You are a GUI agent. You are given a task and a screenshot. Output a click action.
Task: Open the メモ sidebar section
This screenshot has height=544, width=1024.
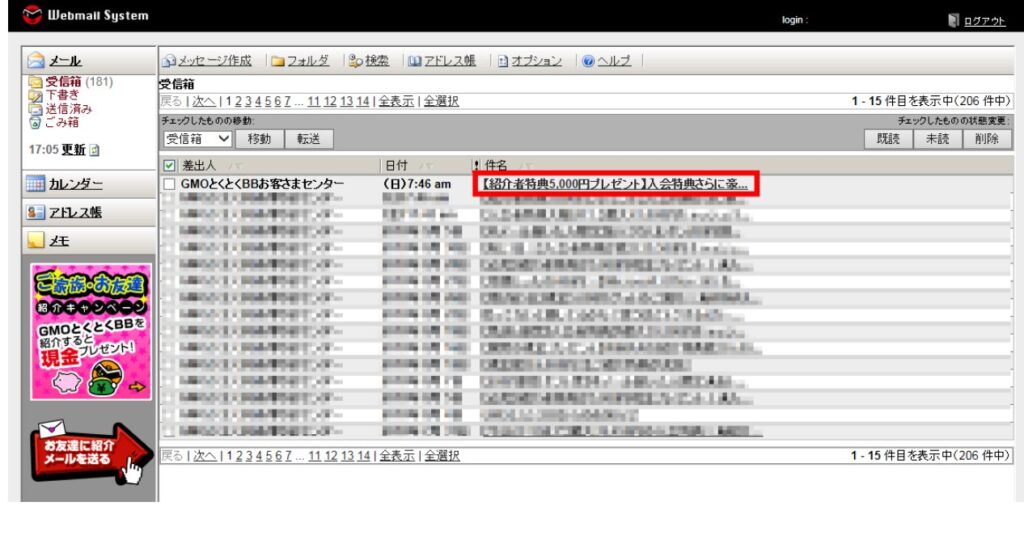pyautogui.click(x=59, y=240)
